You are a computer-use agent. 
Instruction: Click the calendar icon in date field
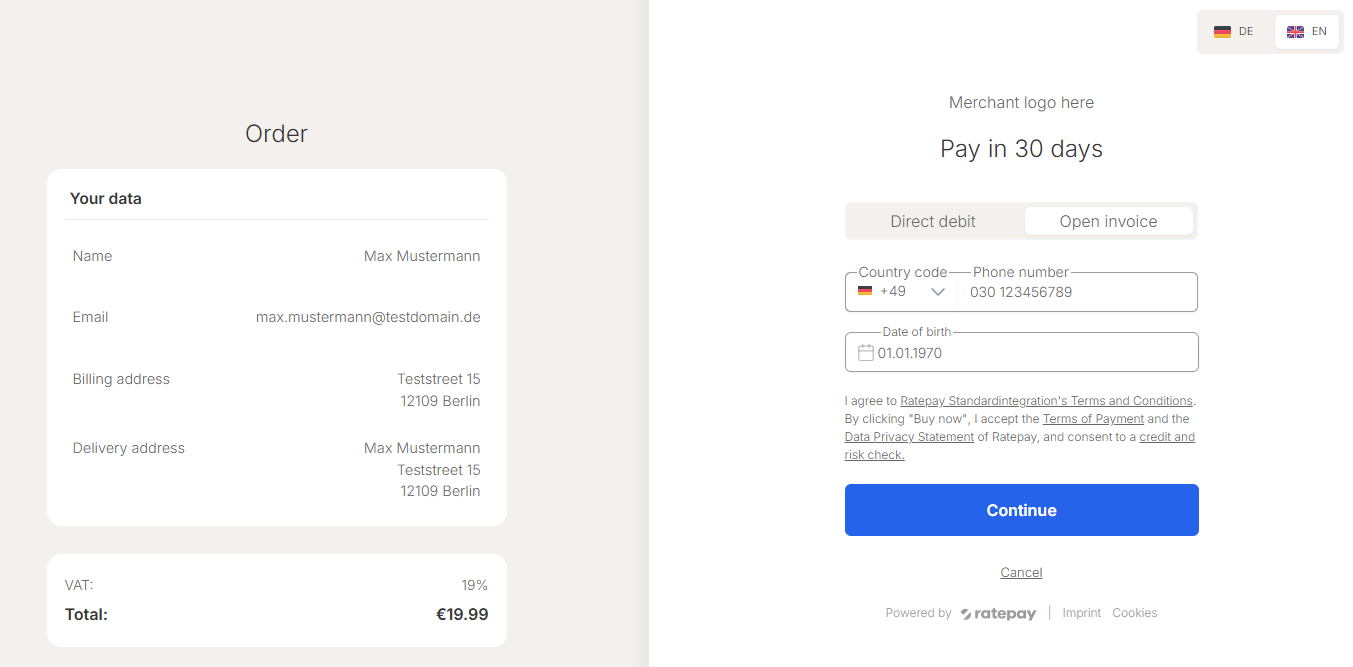(866, 353)
